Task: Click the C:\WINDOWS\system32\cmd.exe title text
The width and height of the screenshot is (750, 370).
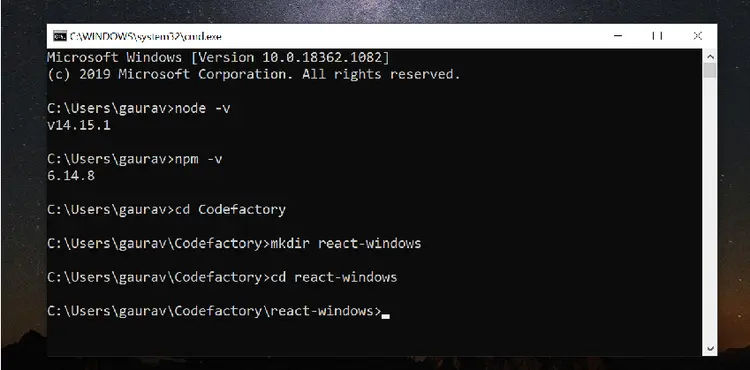Action: [146, 36]
